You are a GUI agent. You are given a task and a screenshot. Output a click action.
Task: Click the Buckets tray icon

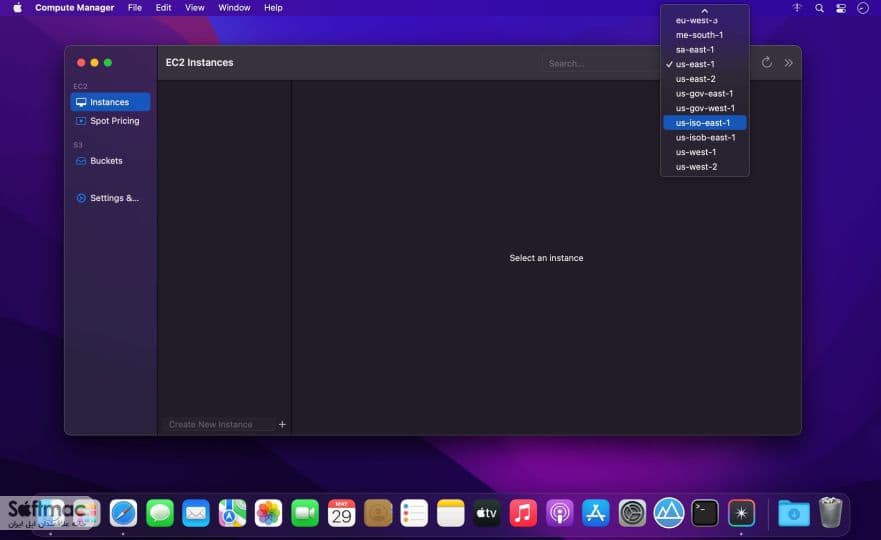click(81, 161)
